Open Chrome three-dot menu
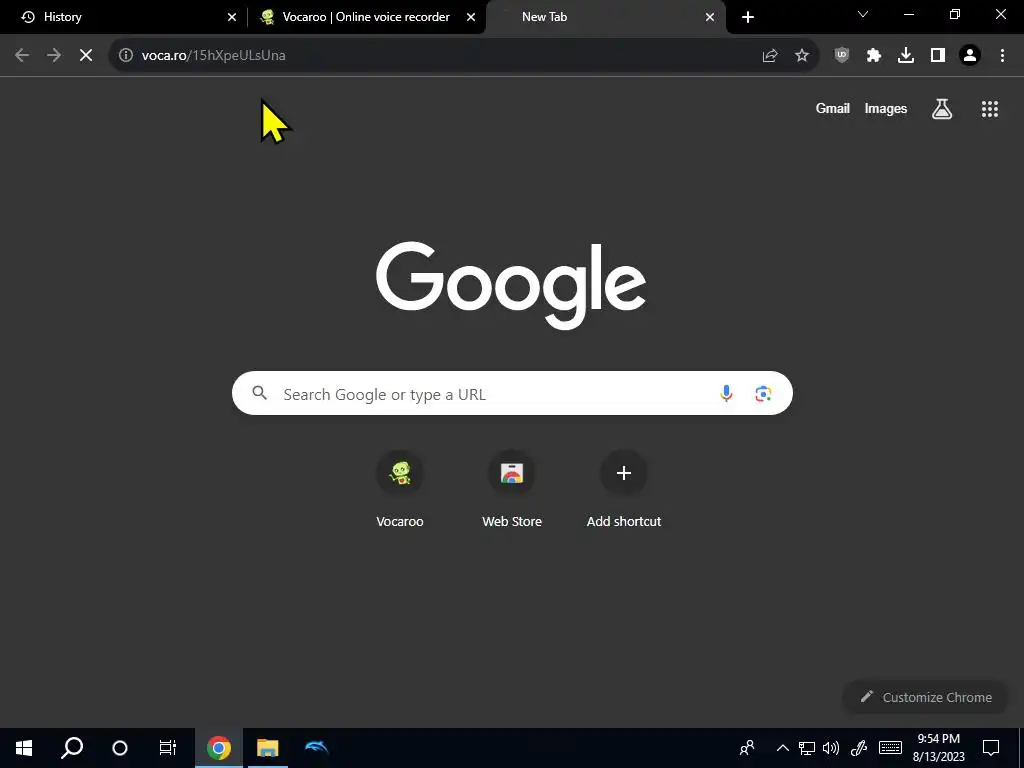 click(1002, 56)
